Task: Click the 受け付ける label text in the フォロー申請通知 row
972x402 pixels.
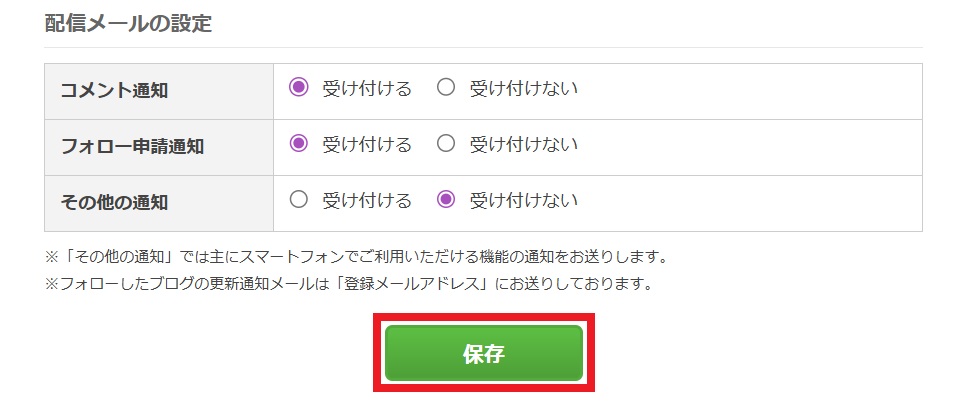Action: [x=367, y=145]
